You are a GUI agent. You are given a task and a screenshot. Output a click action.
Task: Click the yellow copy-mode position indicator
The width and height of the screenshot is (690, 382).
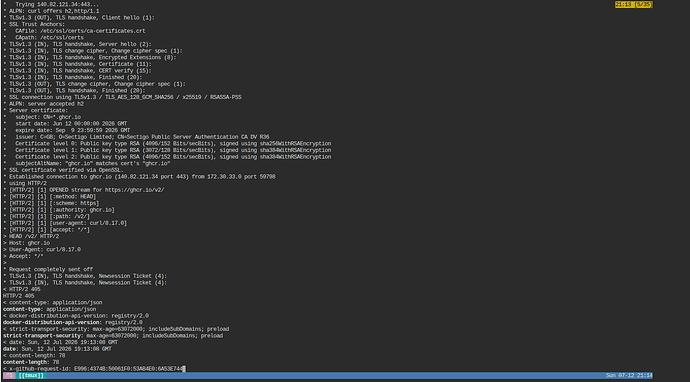(634, 4)
